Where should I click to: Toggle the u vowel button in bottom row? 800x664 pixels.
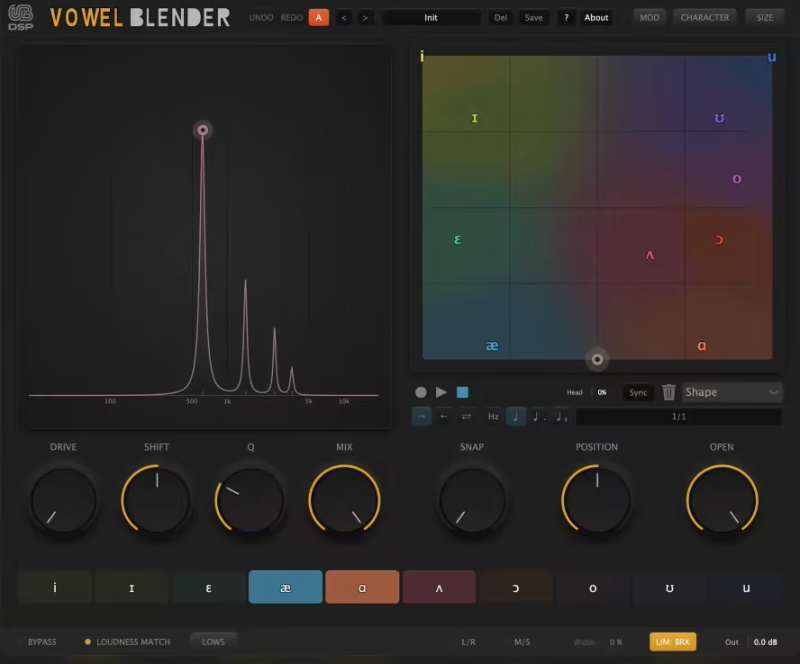tap(746, 587)
